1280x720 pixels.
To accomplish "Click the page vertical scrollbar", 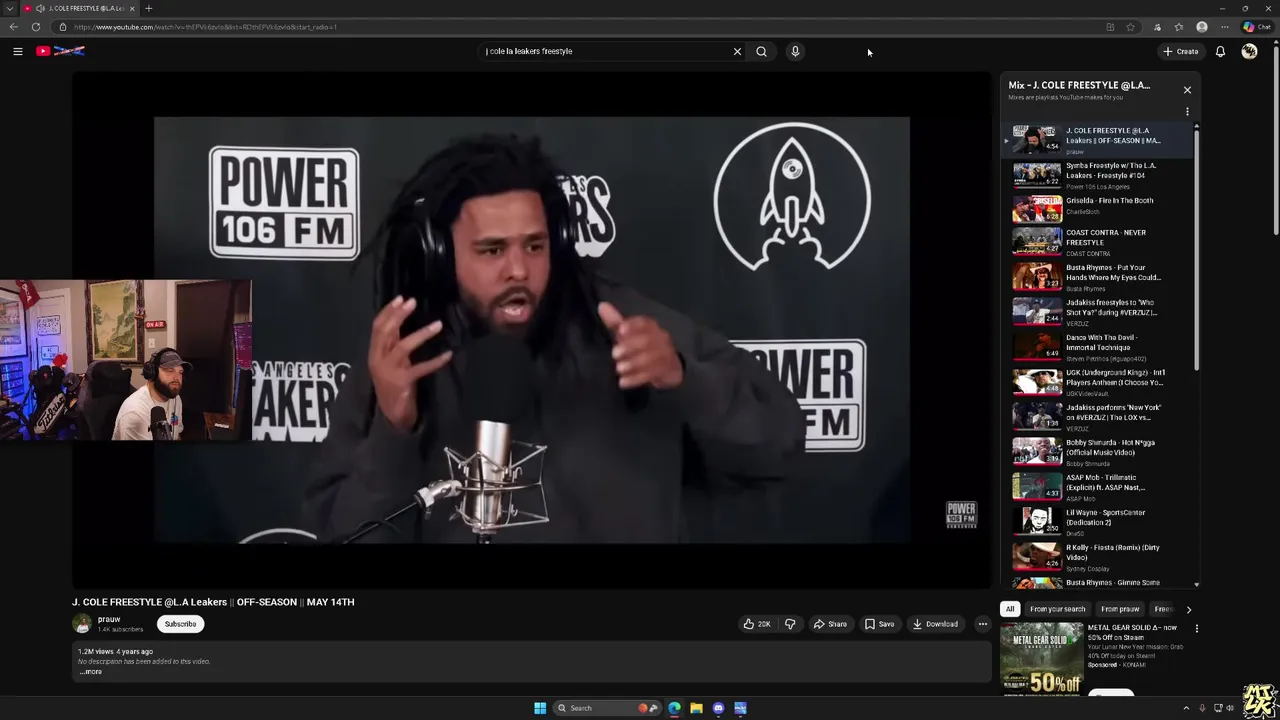I will click(1275, 140).
